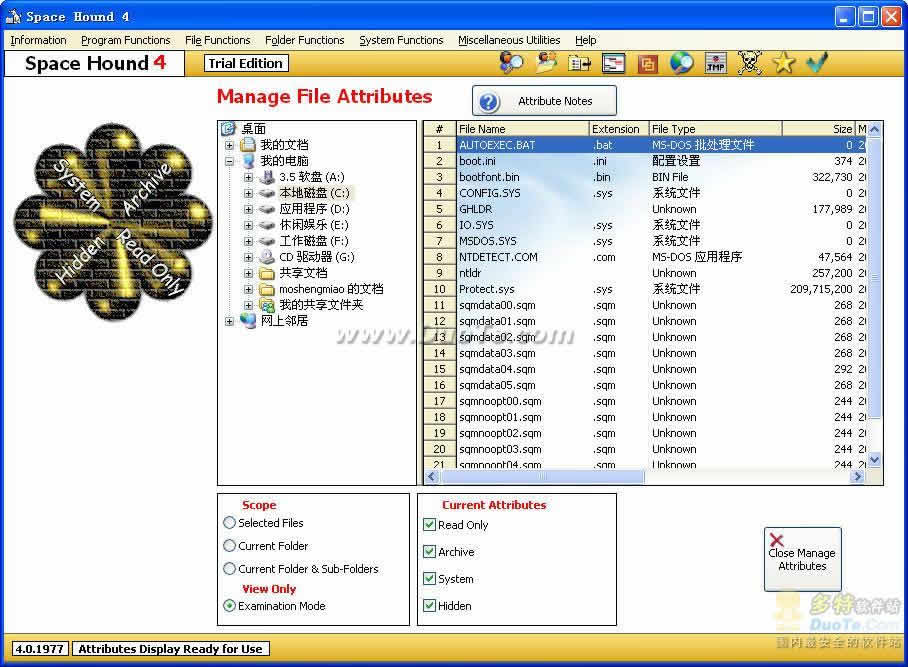Click the orange duplicate squares toolbar icon
The width and height of the screenshot is (908, 667).
click(647, 63)
